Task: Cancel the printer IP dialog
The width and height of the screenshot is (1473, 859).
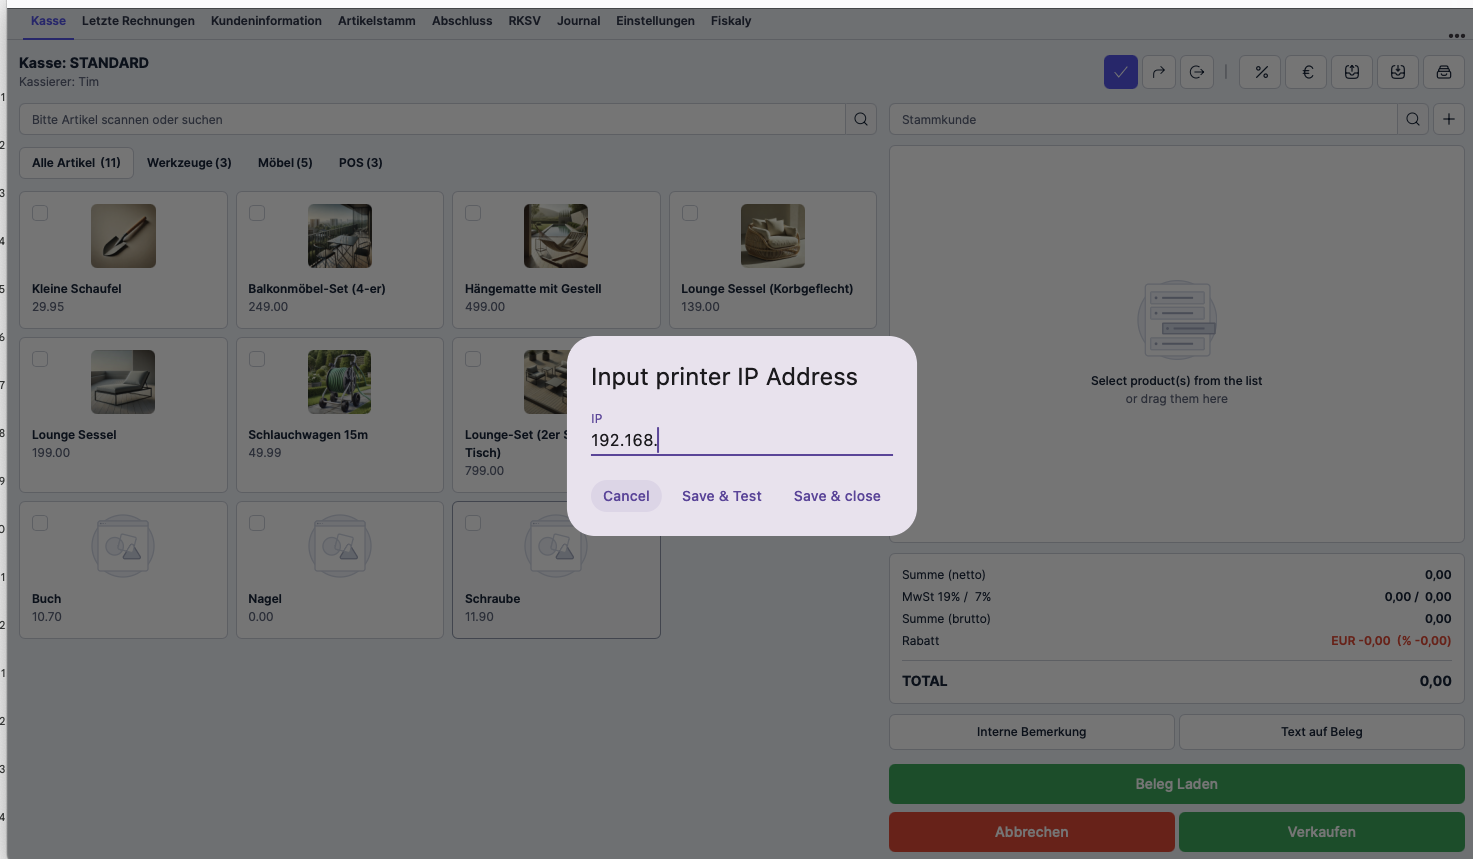Action: coord(626,496)
